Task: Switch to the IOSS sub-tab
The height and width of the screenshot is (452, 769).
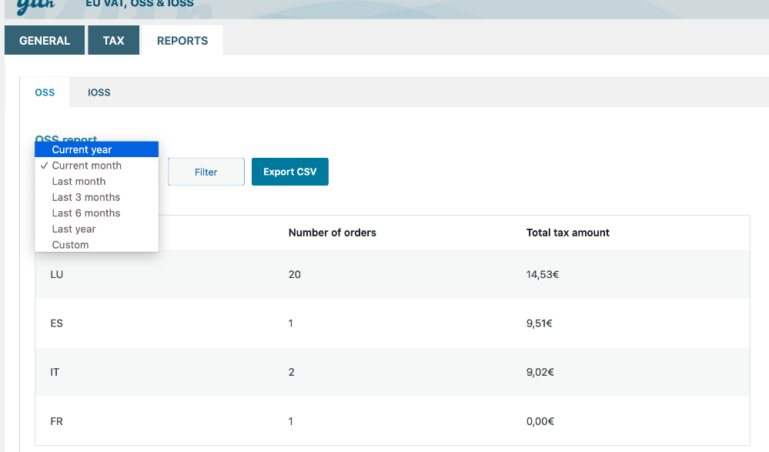Action: coord(99,92)
